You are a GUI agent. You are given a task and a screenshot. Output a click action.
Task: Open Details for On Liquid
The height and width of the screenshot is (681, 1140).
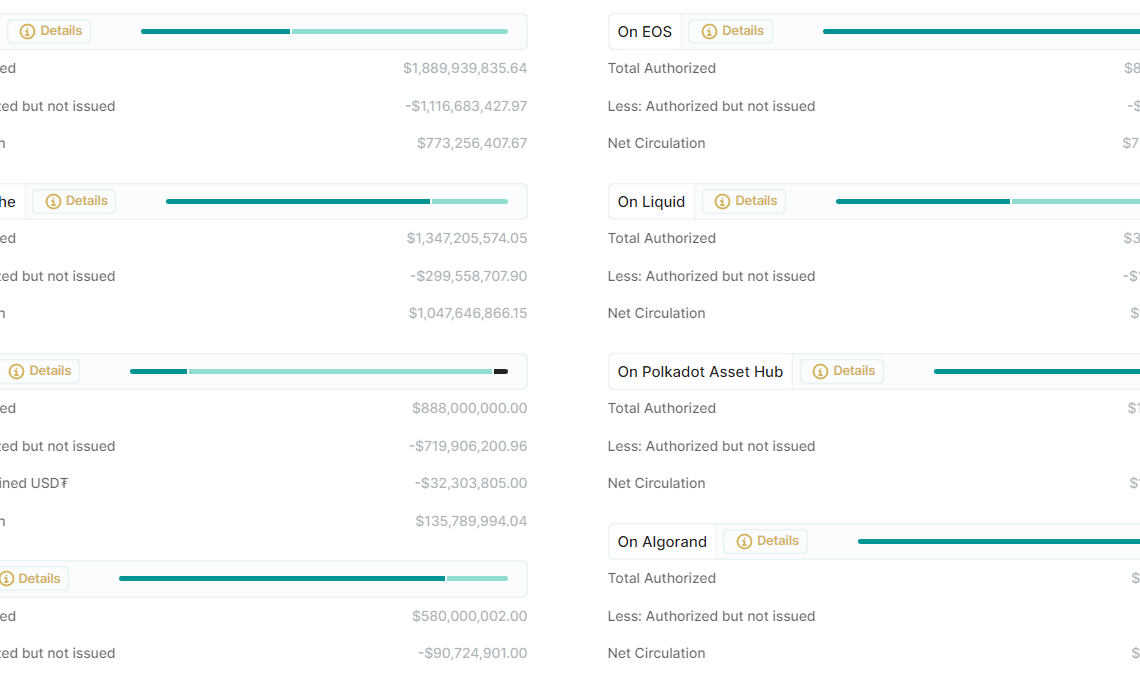pos(743,201)
